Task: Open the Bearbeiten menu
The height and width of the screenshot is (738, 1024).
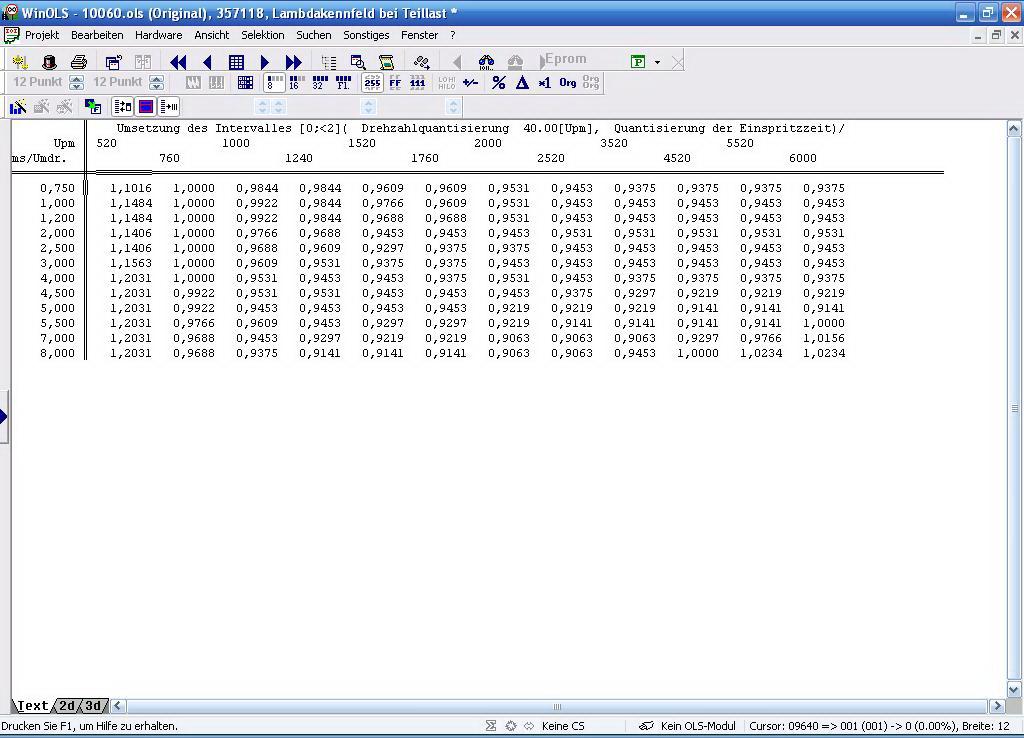Action: pyautogui.click(x=97, y=35)
